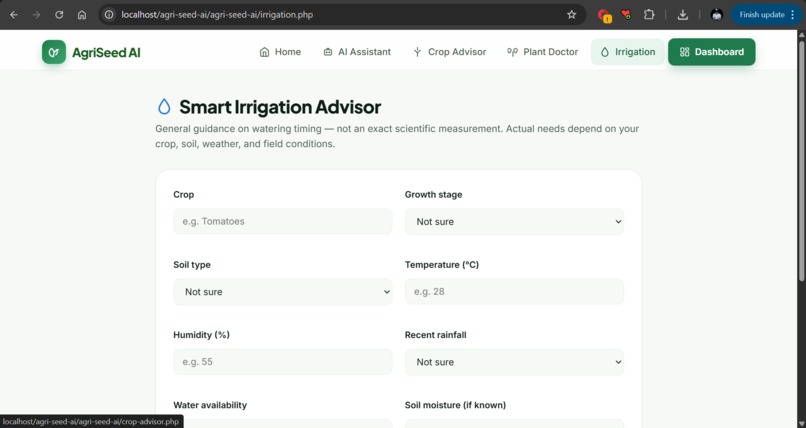Image resolution: width=806 pixels, height=428 pixels.
Task: Click the Soil type label
Action: [192, 265]
